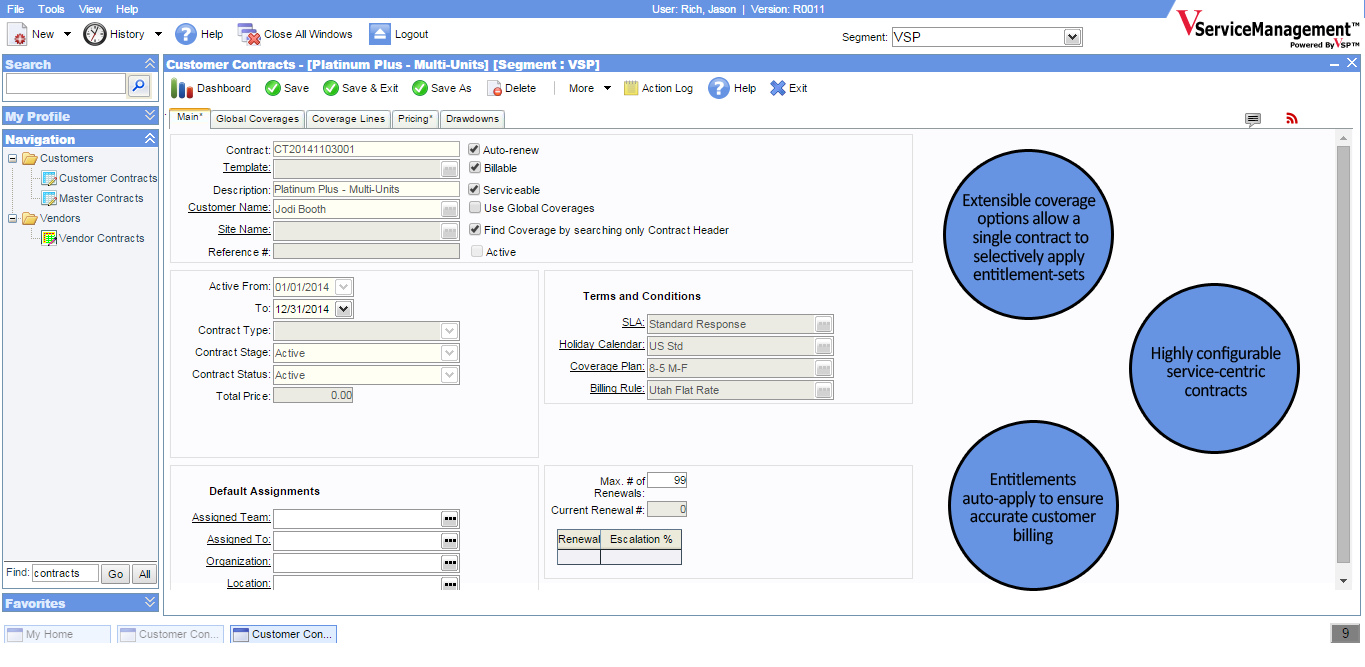Image resolution: width=1365 pixels, height=667 pixels.
Task: Open the View menu
Action: click(x=90, y=9)
